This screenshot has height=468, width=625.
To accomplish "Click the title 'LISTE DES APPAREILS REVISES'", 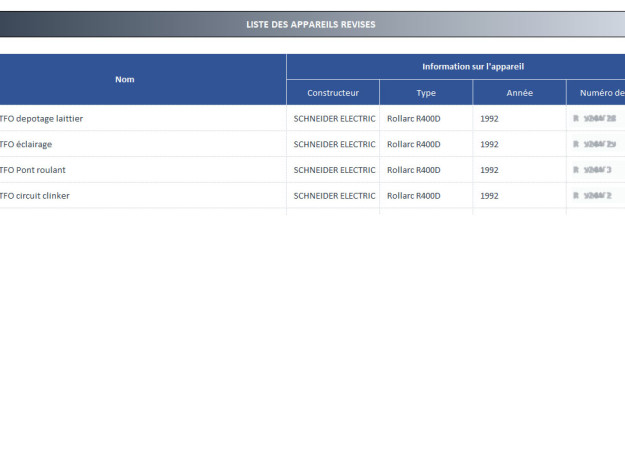I will 311,24.
